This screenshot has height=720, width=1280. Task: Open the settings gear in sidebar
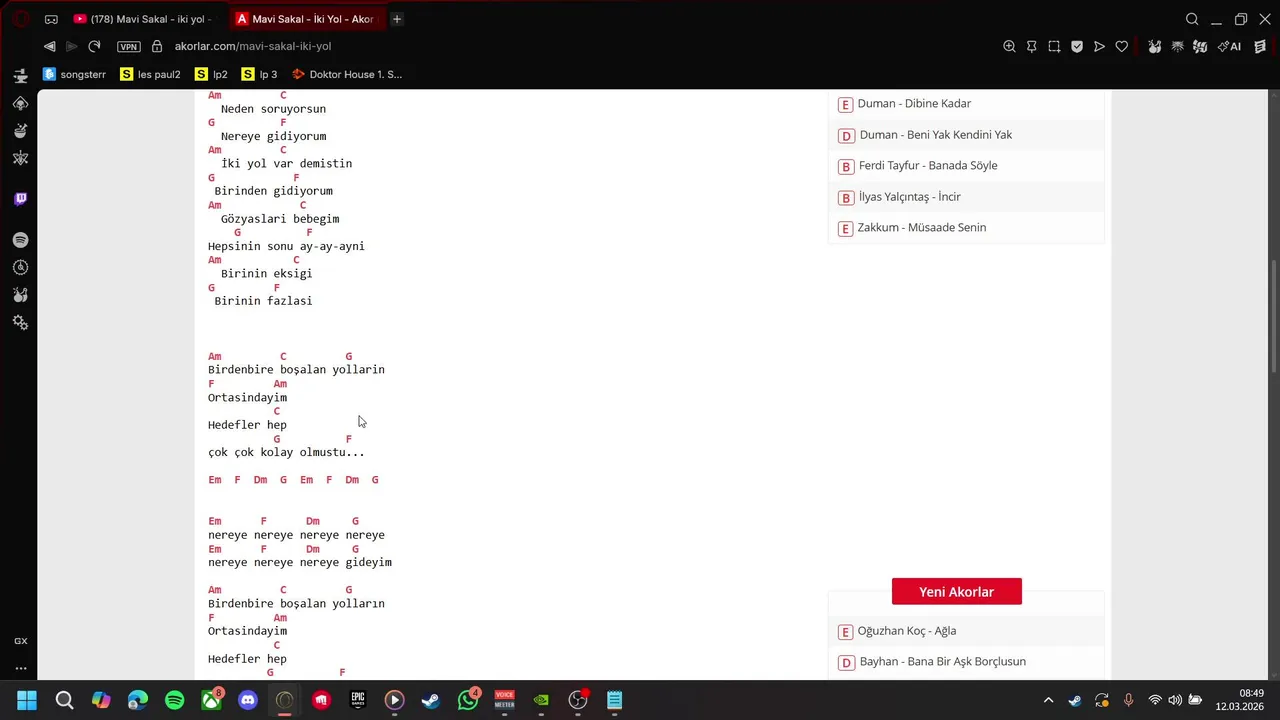click(20, 322)
